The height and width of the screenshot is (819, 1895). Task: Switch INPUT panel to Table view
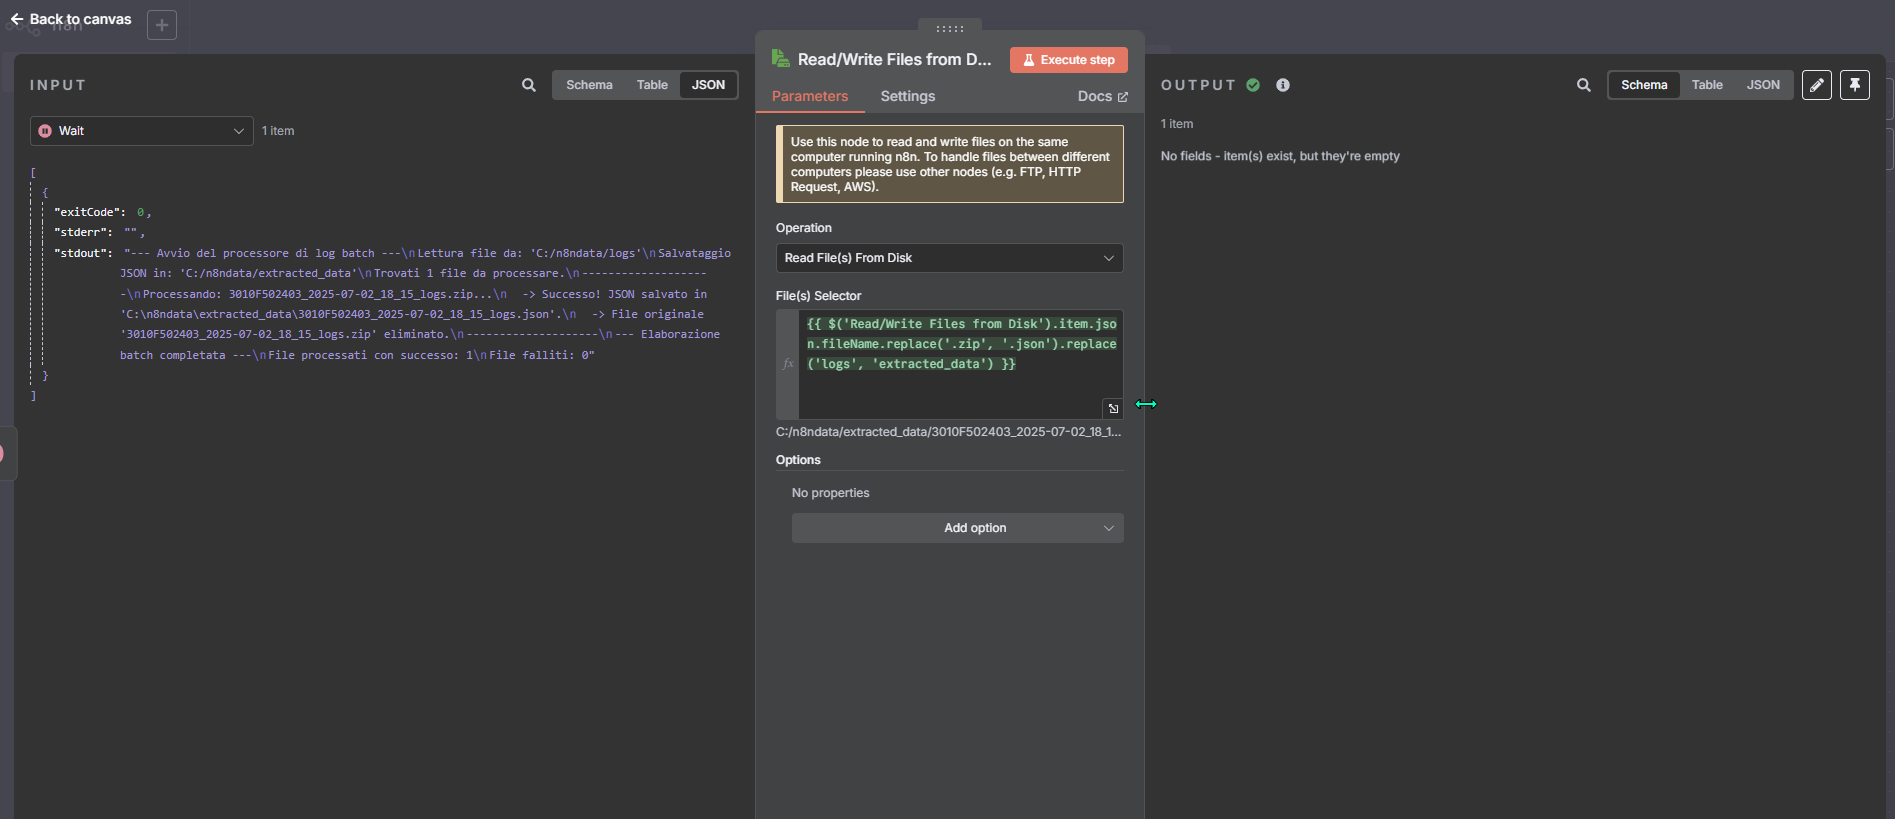(652, 85)
